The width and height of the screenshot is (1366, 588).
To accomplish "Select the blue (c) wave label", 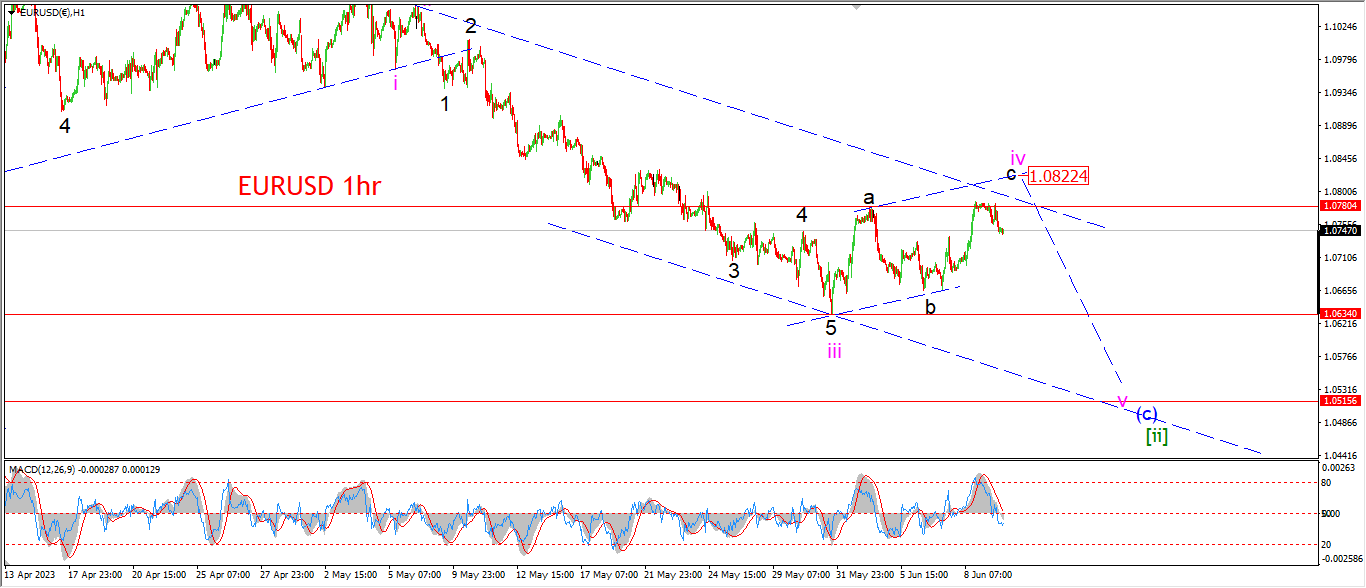I will click(x=1147, y=414).
